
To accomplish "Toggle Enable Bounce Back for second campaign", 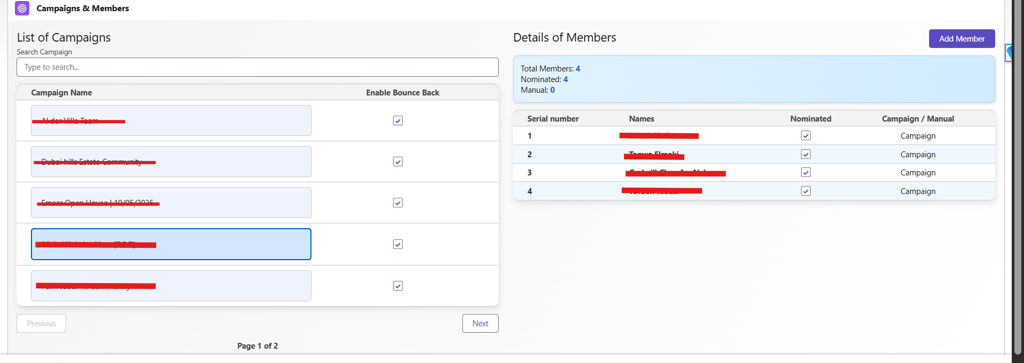I will click(x=398, y=162).
